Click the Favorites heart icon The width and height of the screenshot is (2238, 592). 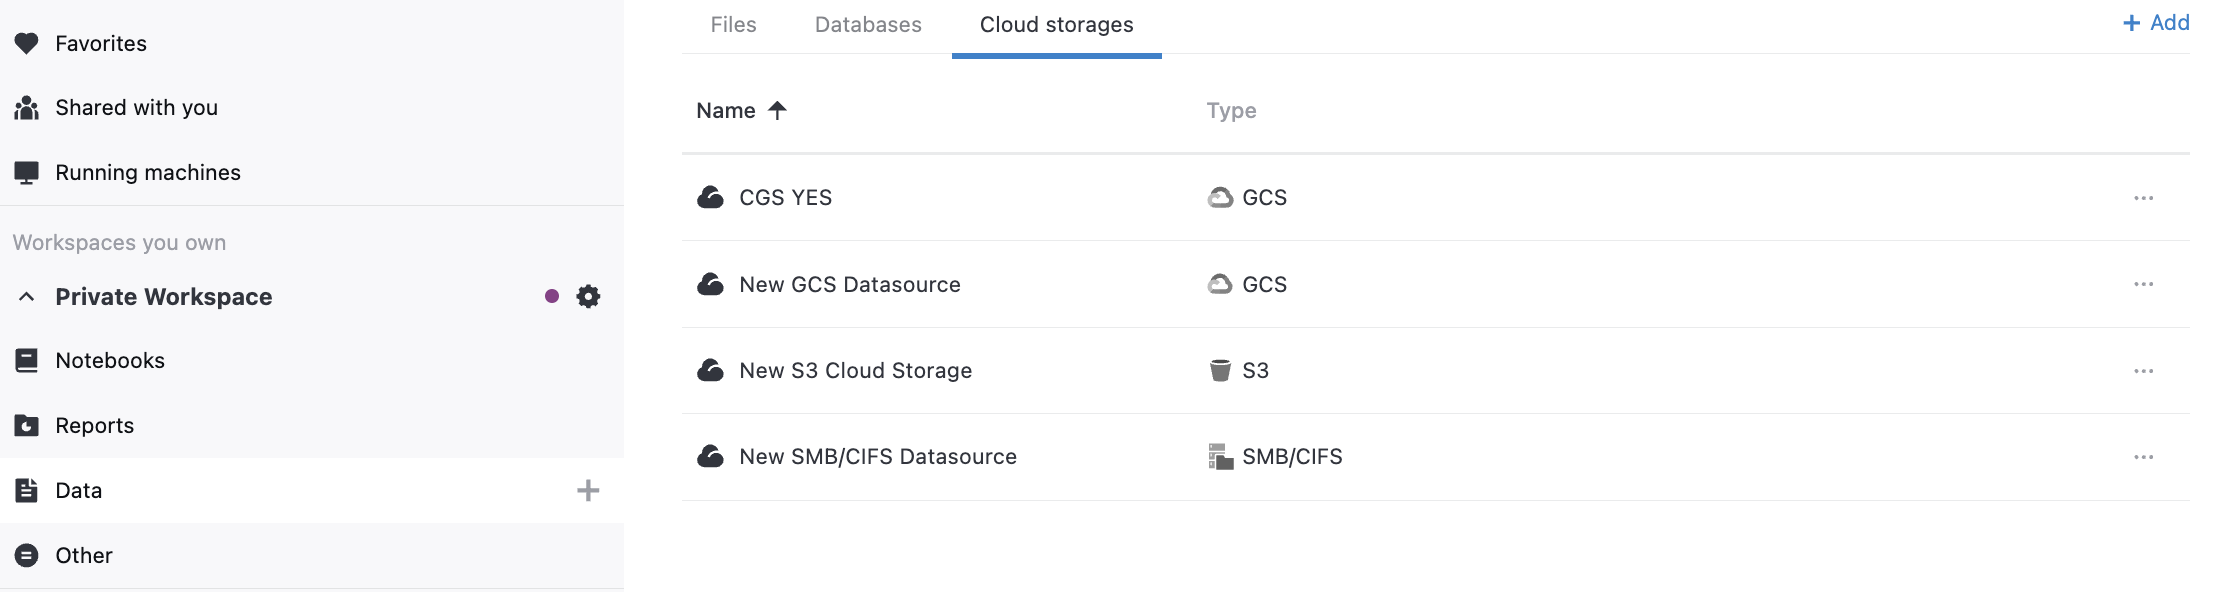click(25, 43)
